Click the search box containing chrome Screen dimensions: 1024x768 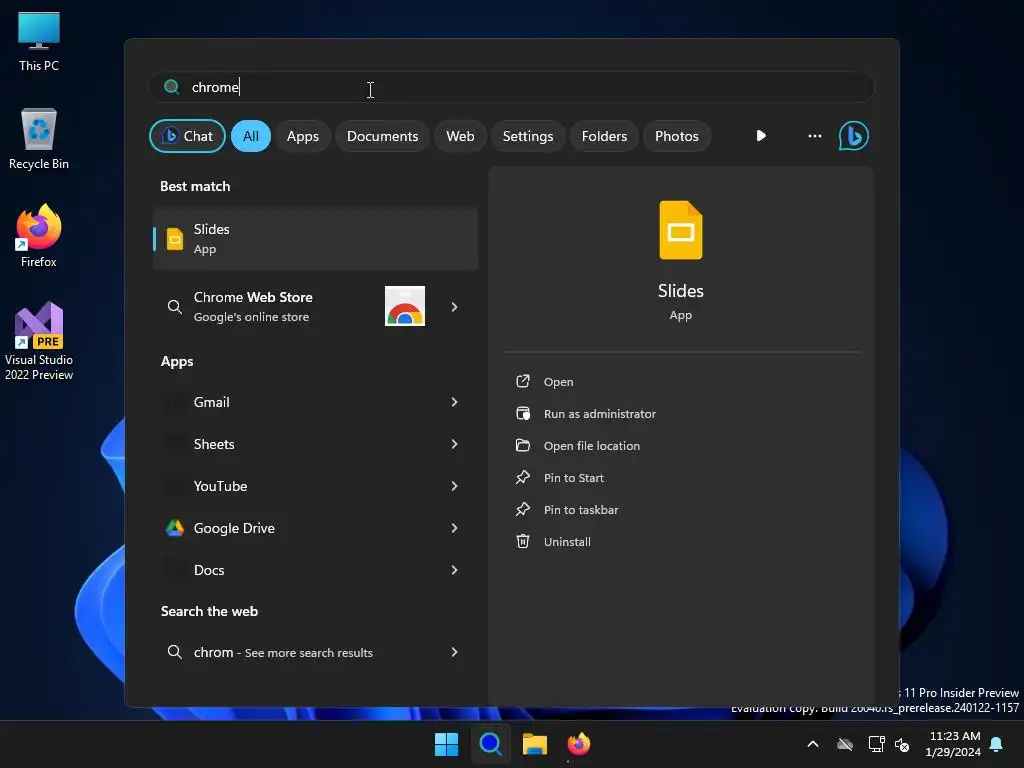[x=512, y=87]
